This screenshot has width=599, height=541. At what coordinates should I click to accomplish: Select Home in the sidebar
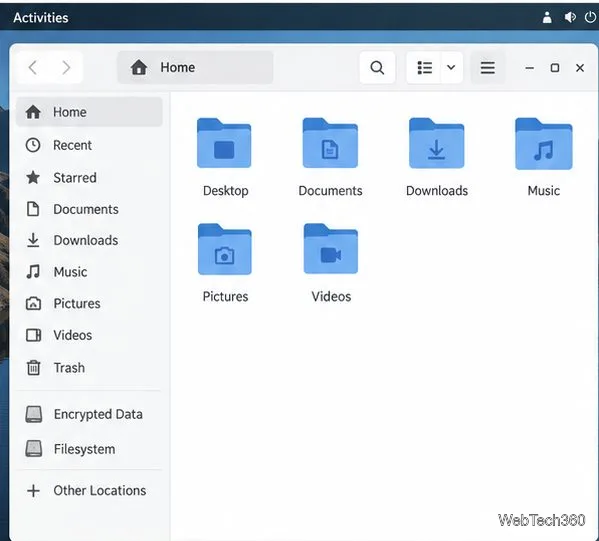(89, 112)
